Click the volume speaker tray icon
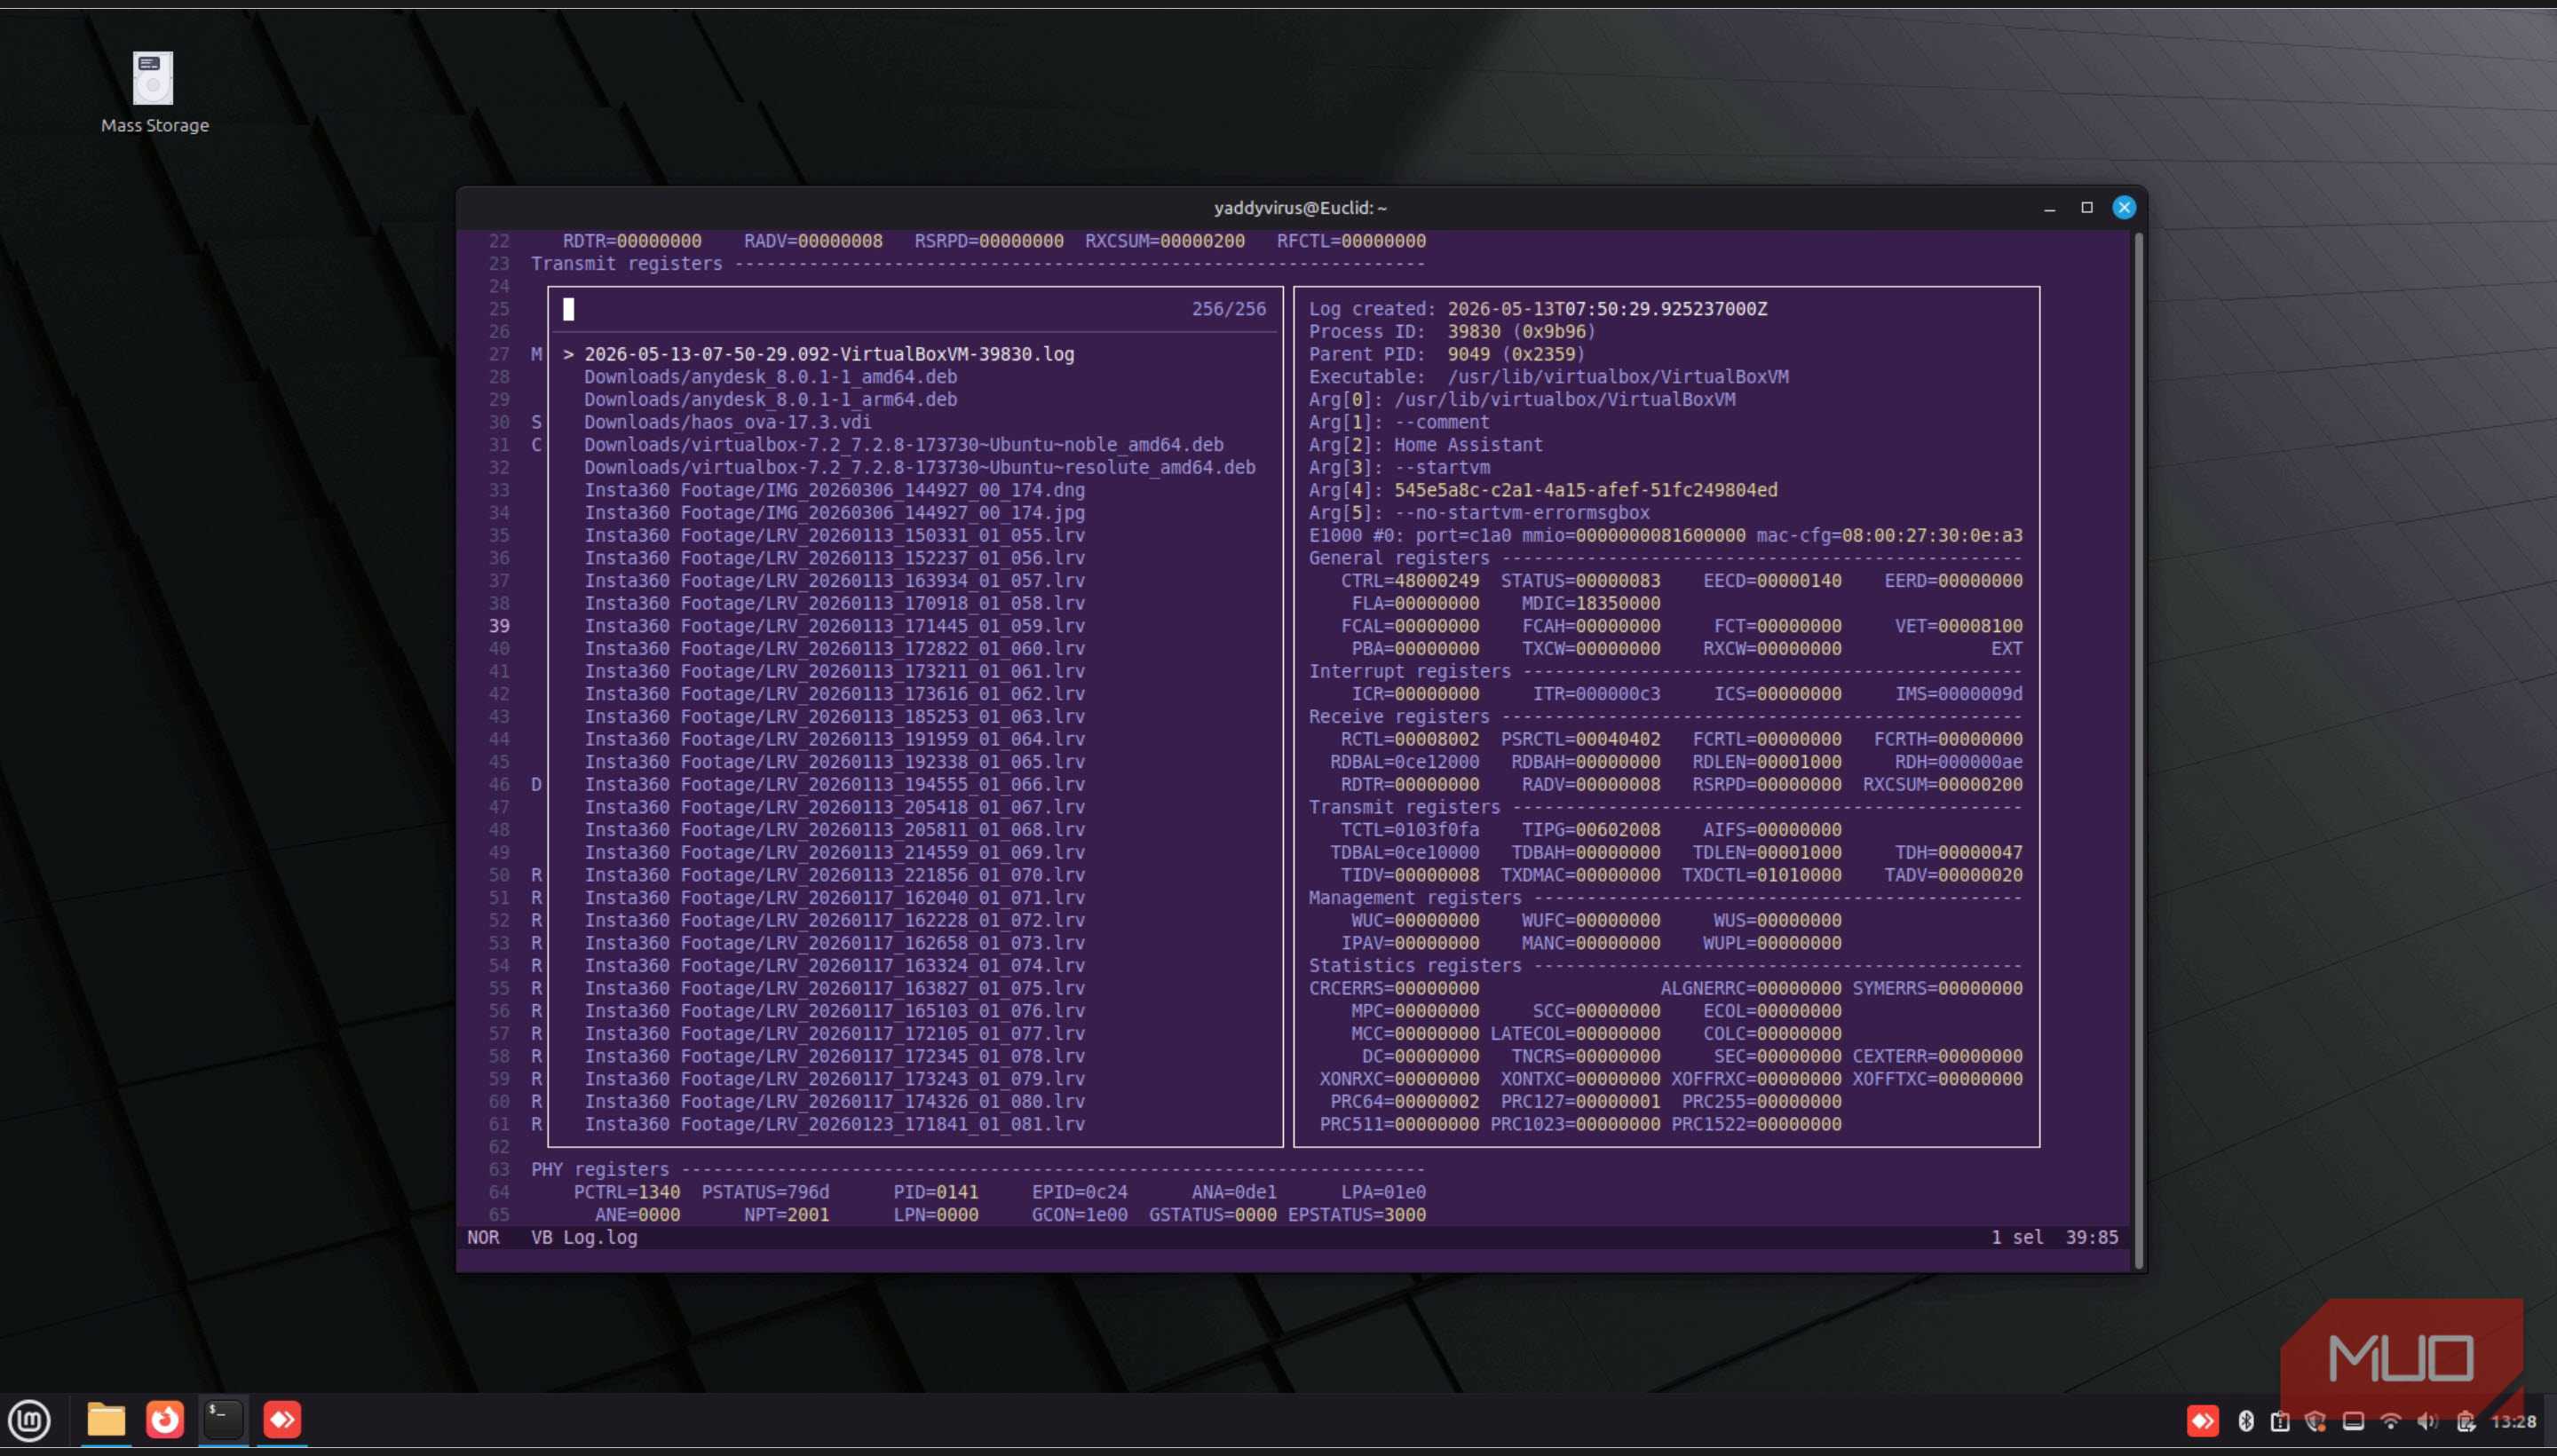This screenshot has height=1456, width=2557. click(x=2427, y=1421)
